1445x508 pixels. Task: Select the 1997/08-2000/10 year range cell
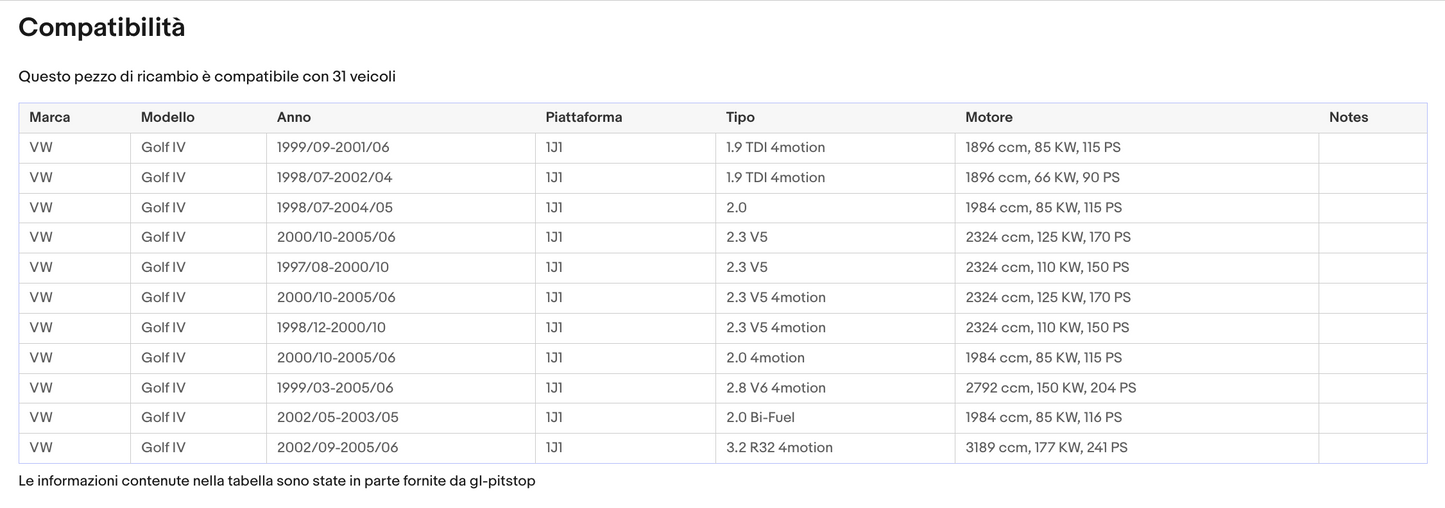tap(331, 268)
